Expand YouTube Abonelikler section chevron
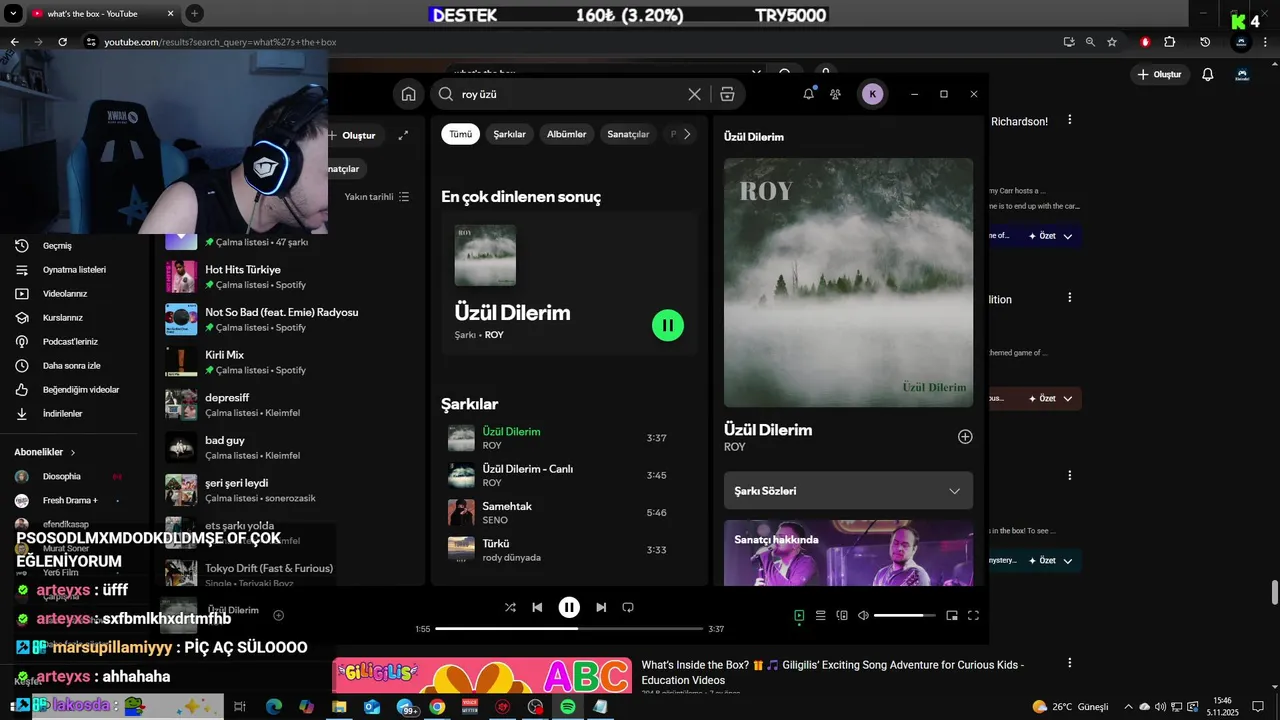This screenshot has height=720, width=1280. [x=73, y=453]
